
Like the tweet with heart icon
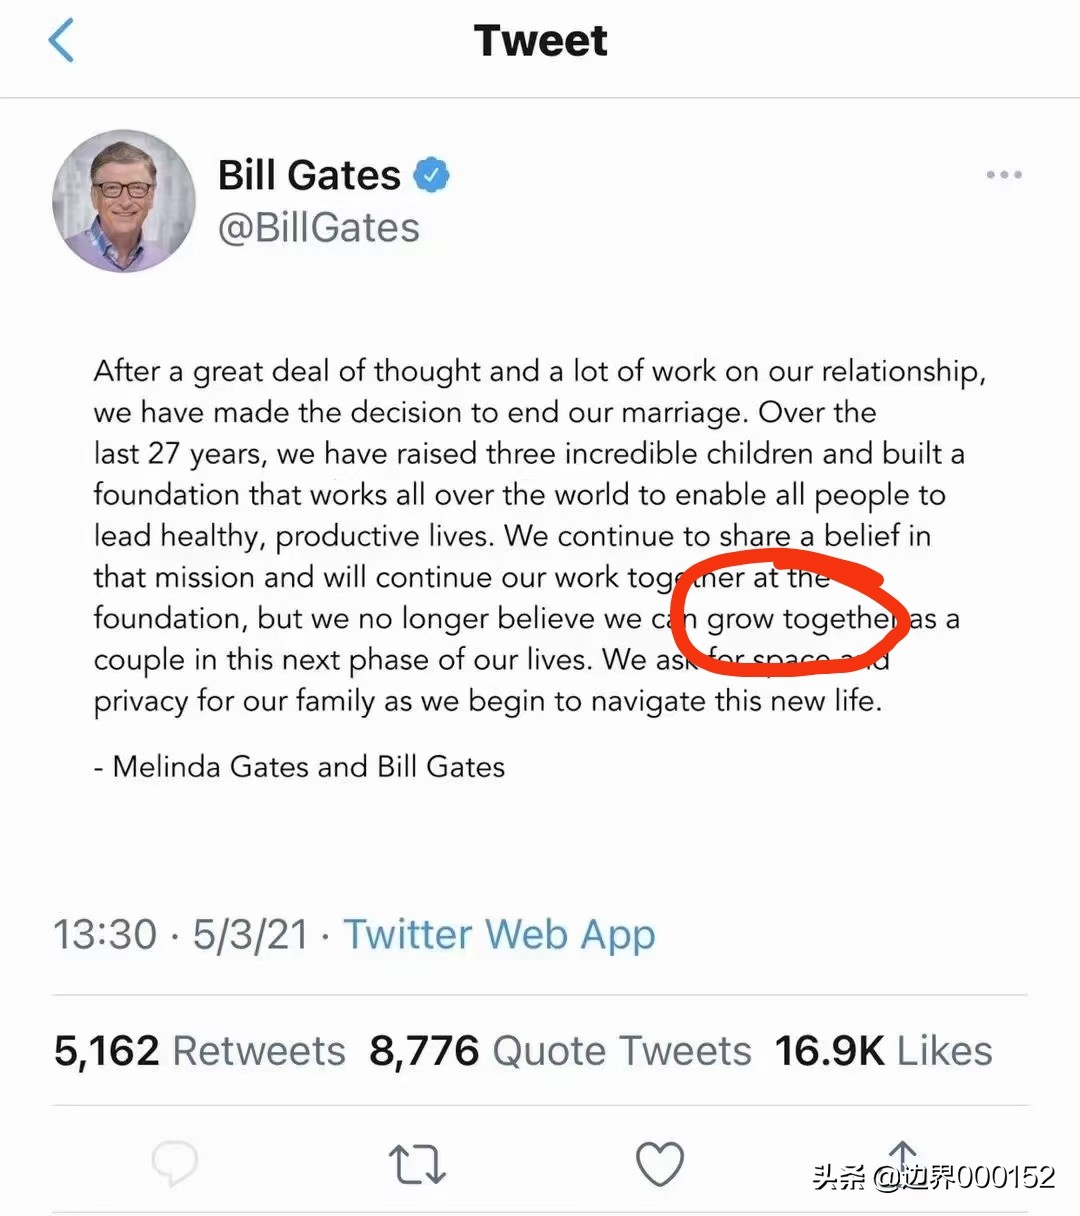pyautogui.click(x=660, y=1164)
